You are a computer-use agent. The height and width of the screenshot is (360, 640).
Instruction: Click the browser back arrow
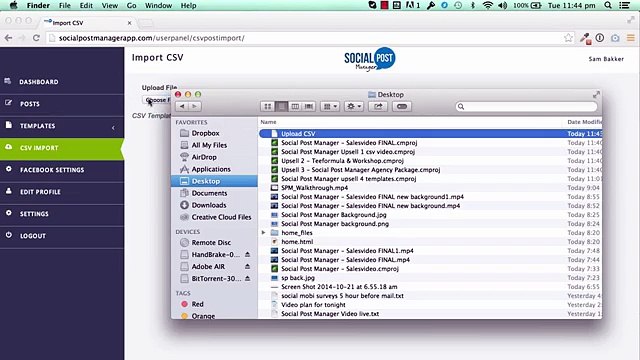8,38
